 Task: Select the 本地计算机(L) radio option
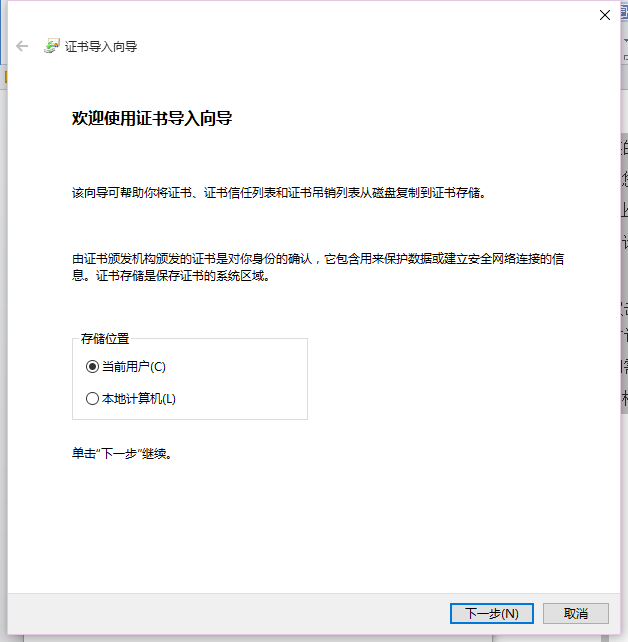pyautogui.click(x=131, y=398)
